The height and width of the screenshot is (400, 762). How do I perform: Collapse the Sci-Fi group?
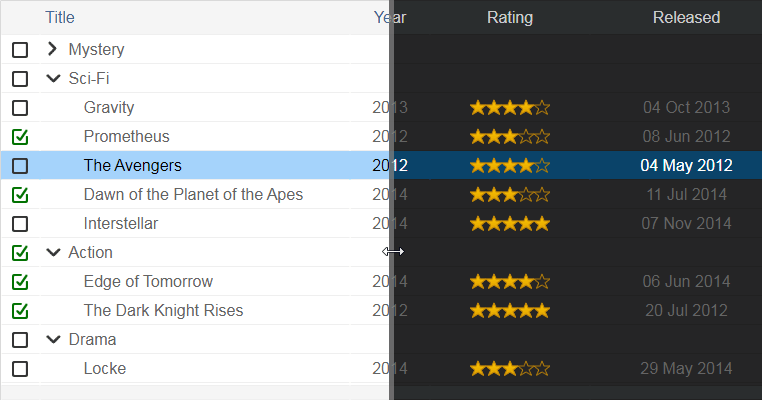pos(53,78)
